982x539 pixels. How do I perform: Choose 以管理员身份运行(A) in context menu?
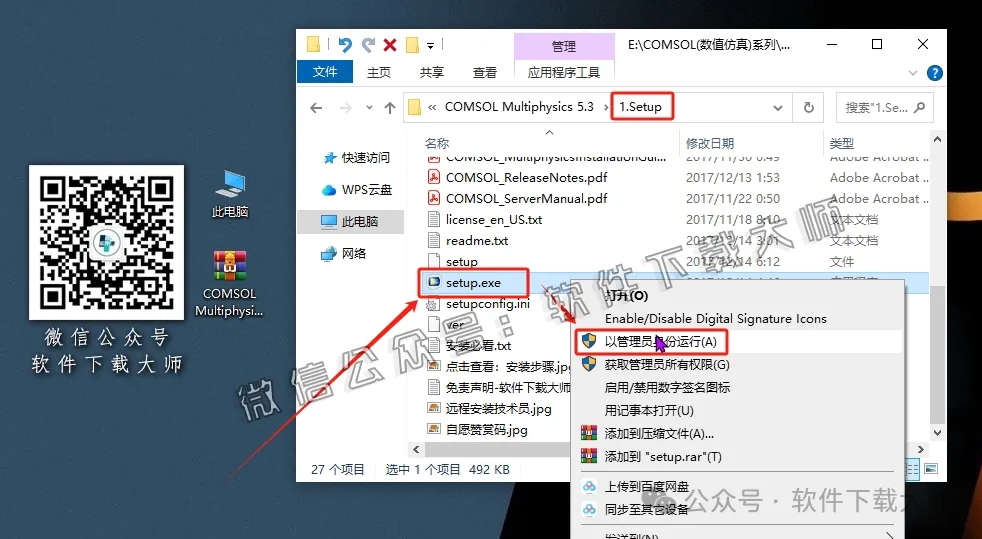pyautogui.click(x=660, y=342)
